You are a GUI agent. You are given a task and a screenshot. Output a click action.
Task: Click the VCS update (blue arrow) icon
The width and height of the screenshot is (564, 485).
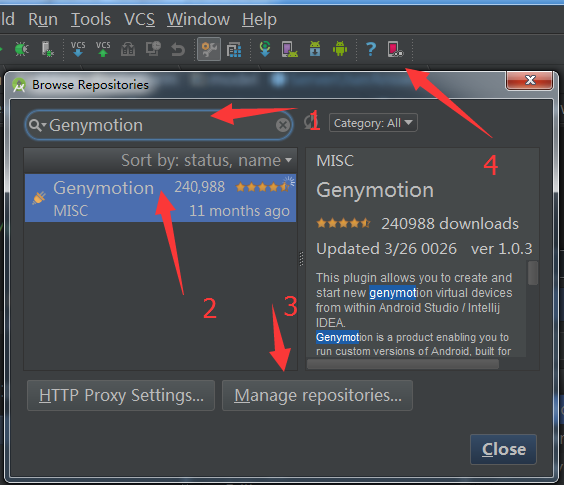pos(78,49)
